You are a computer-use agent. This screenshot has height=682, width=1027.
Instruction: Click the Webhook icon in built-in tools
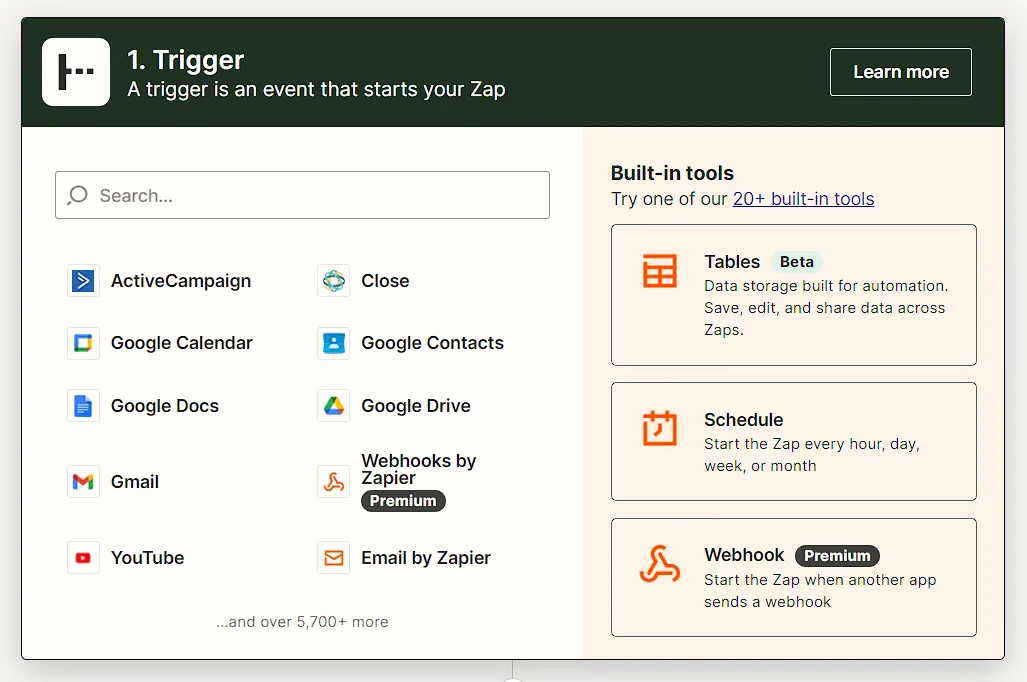pyautogui.click(x=660, y=564)
